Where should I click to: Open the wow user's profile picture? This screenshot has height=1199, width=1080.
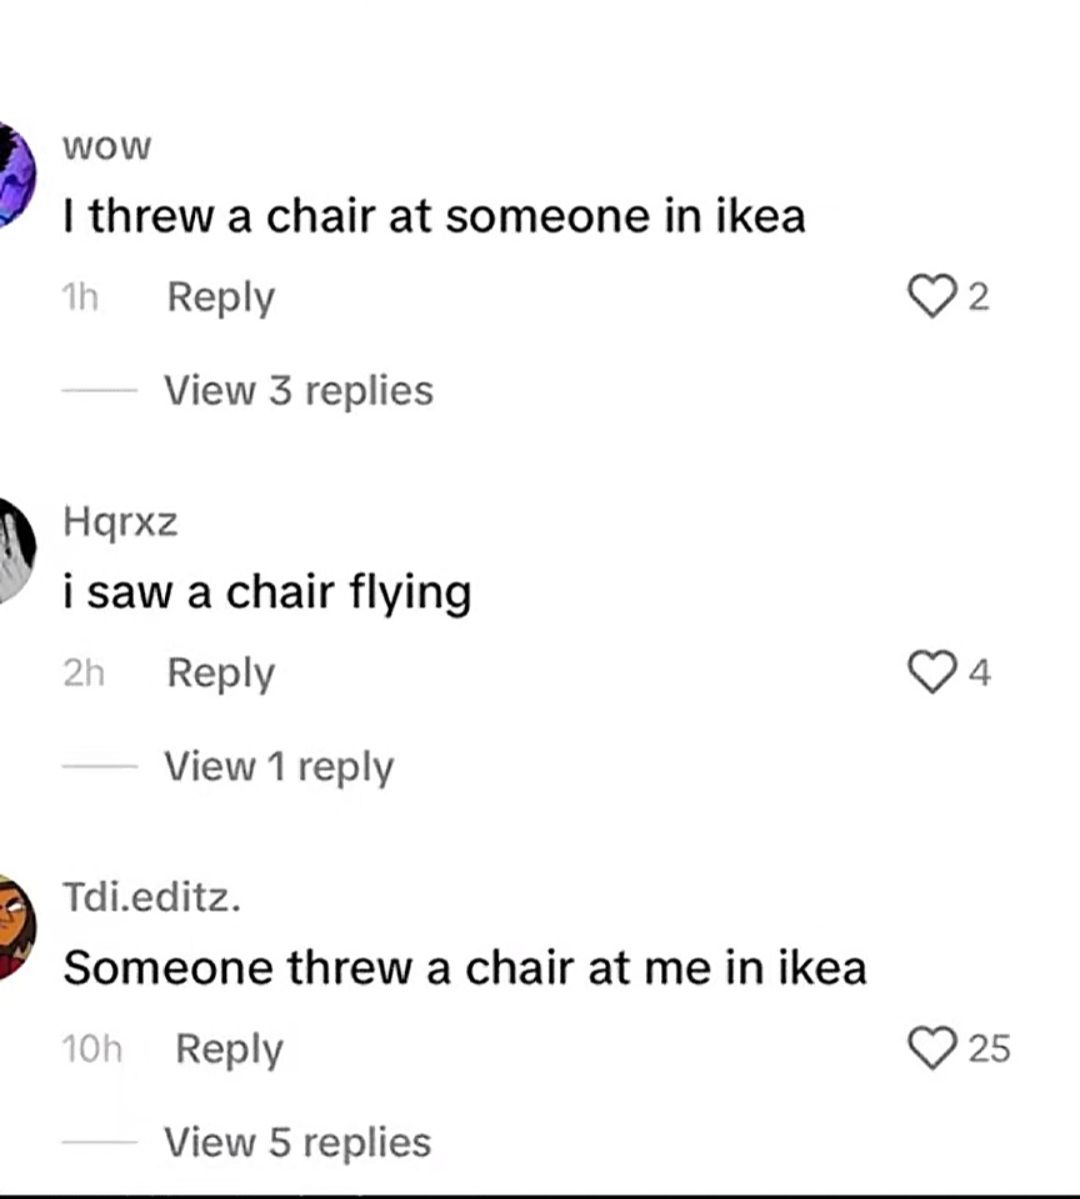pyautogui.click(x=14, y=176)
